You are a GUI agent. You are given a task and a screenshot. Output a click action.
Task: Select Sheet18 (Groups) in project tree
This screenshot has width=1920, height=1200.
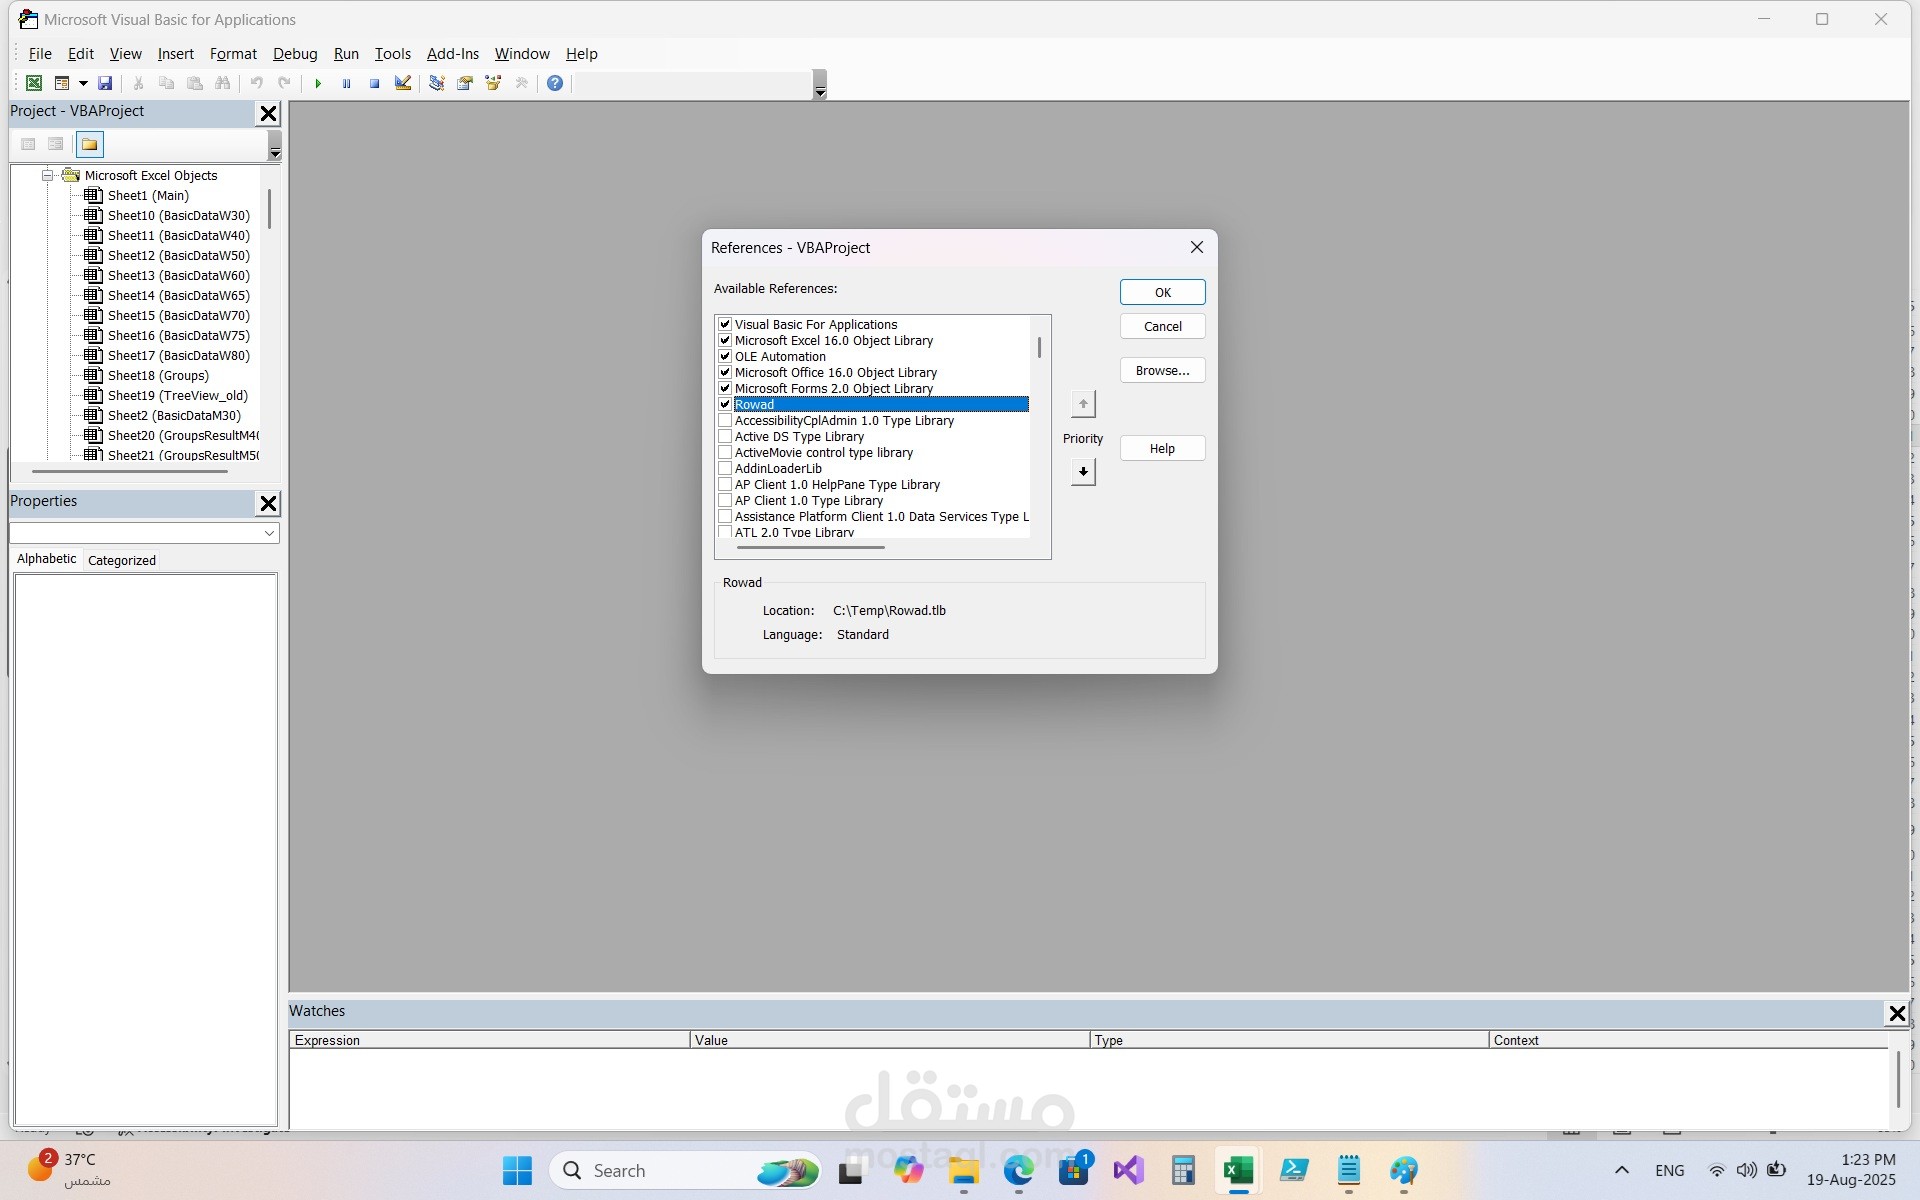(158, 375)
